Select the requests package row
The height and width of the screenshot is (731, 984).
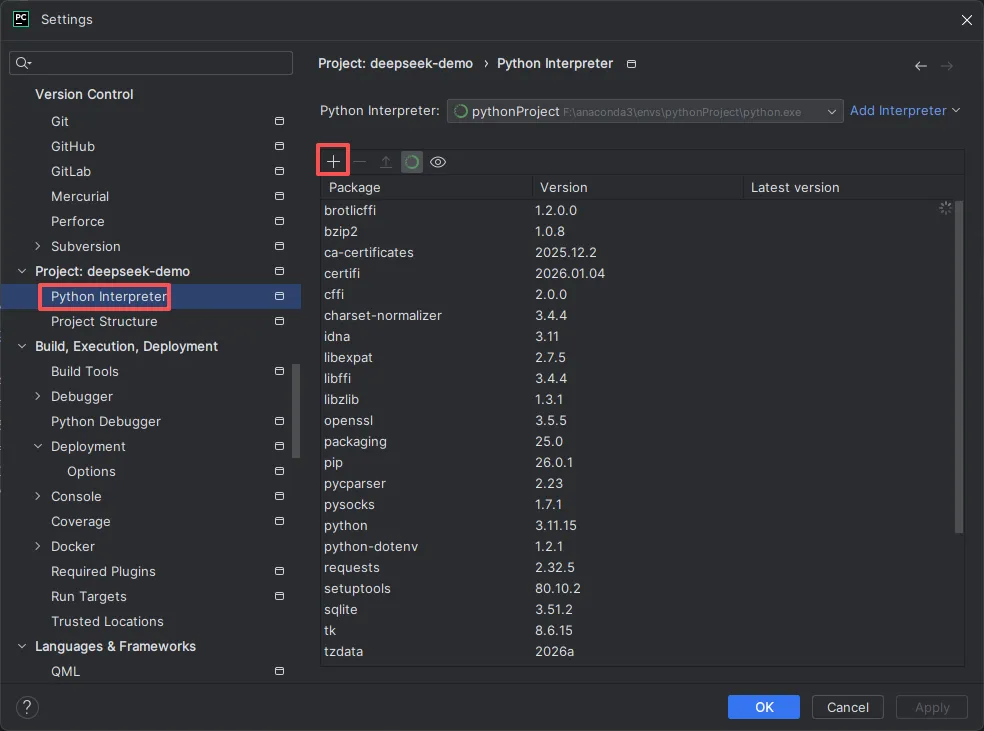[x=637, y=567]
